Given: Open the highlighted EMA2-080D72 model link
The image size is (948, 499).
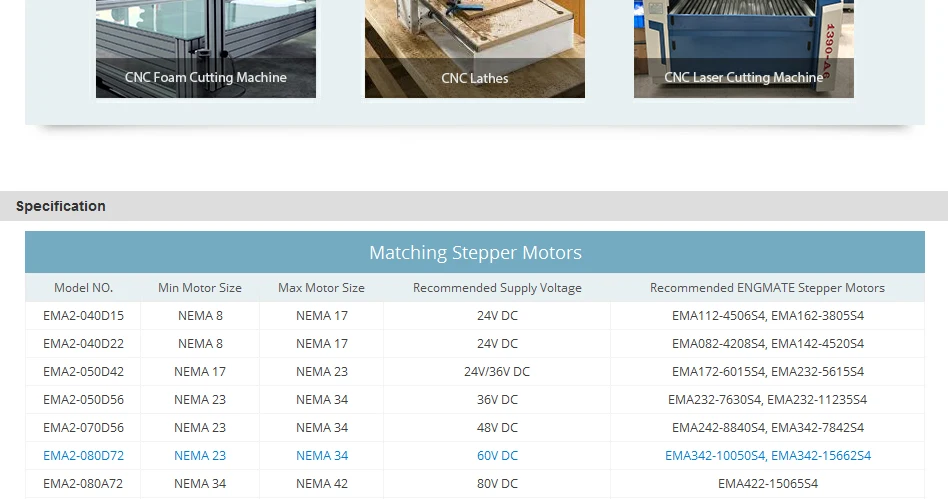Looking at the screenshot, I should [83, 455].
